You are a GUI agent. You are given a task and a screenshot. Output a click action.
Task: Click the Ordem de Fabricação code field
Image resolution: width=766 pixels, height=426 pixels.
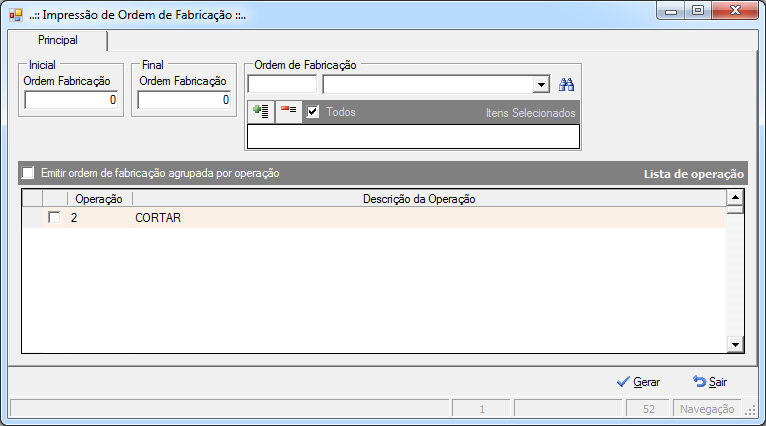(x=282, y=85)
